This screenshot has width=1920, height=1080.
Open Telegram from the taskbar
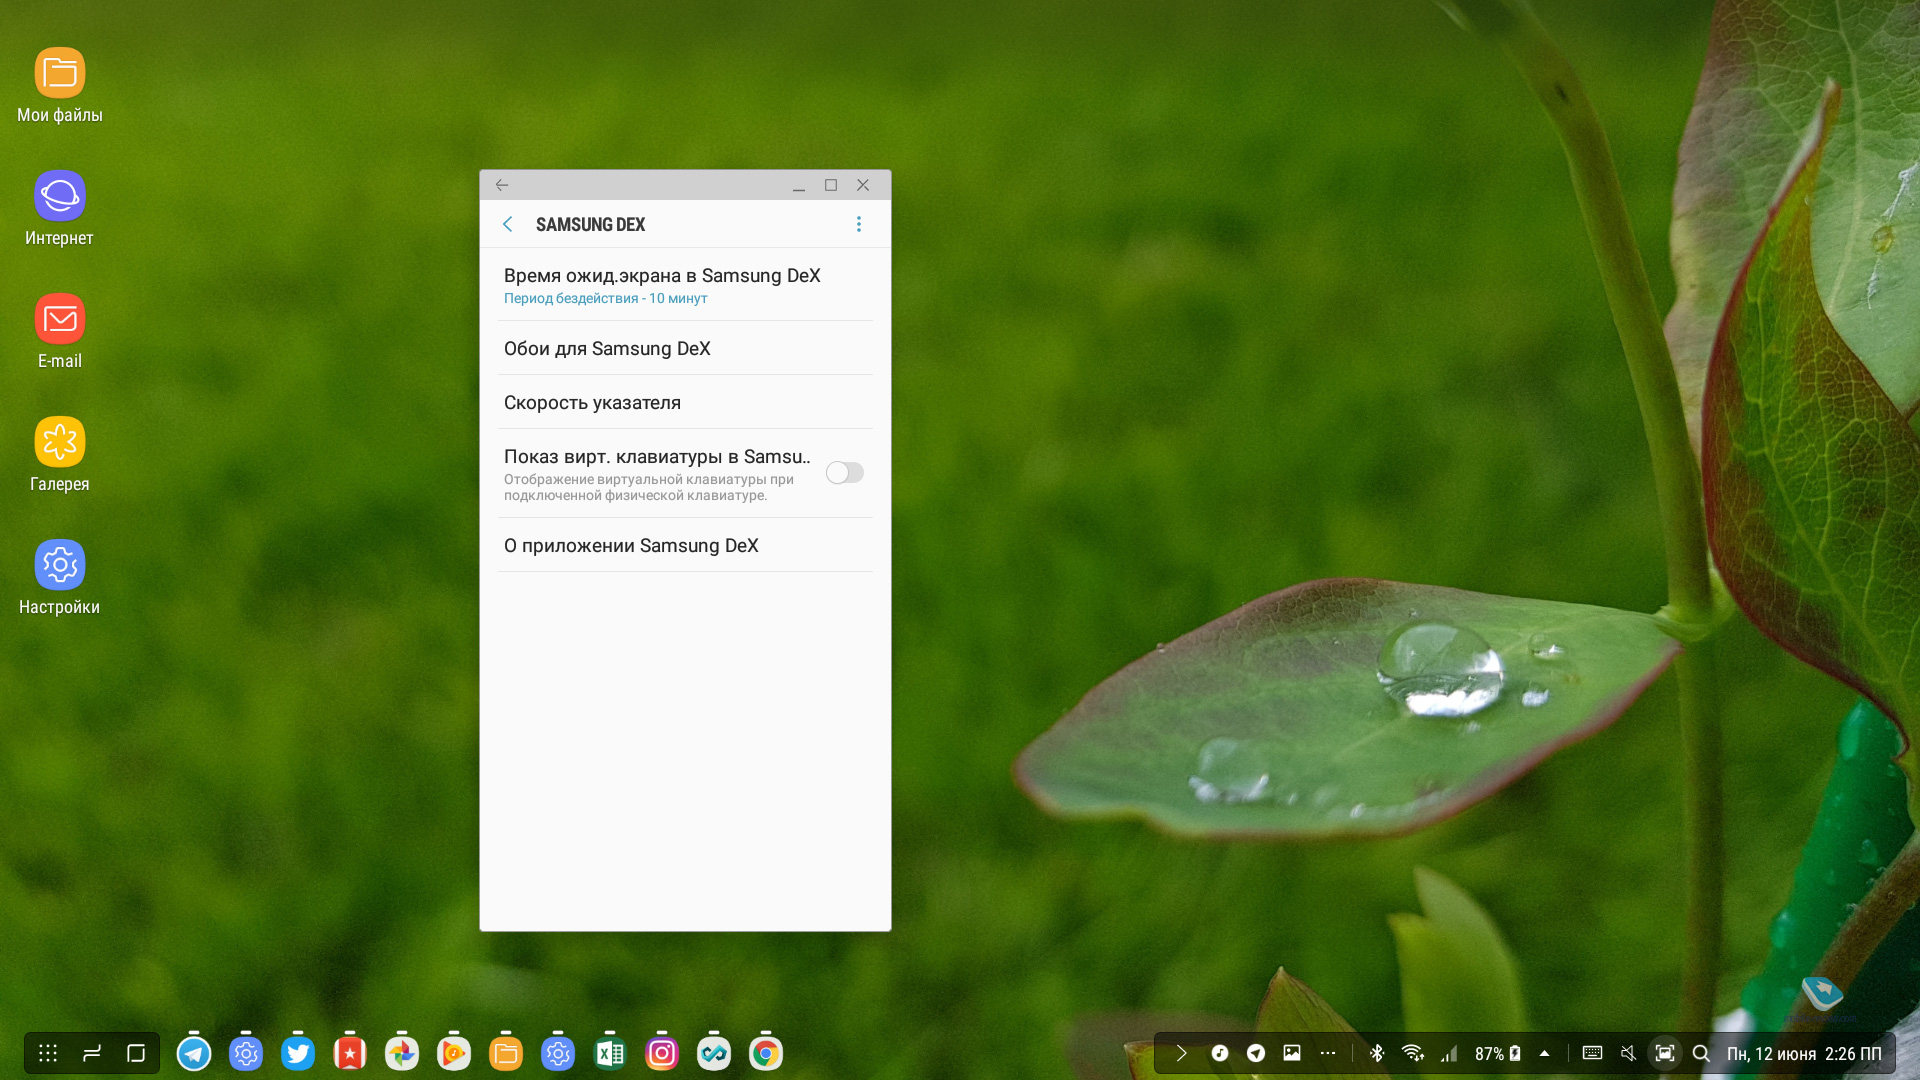[x=194, y=1053]
